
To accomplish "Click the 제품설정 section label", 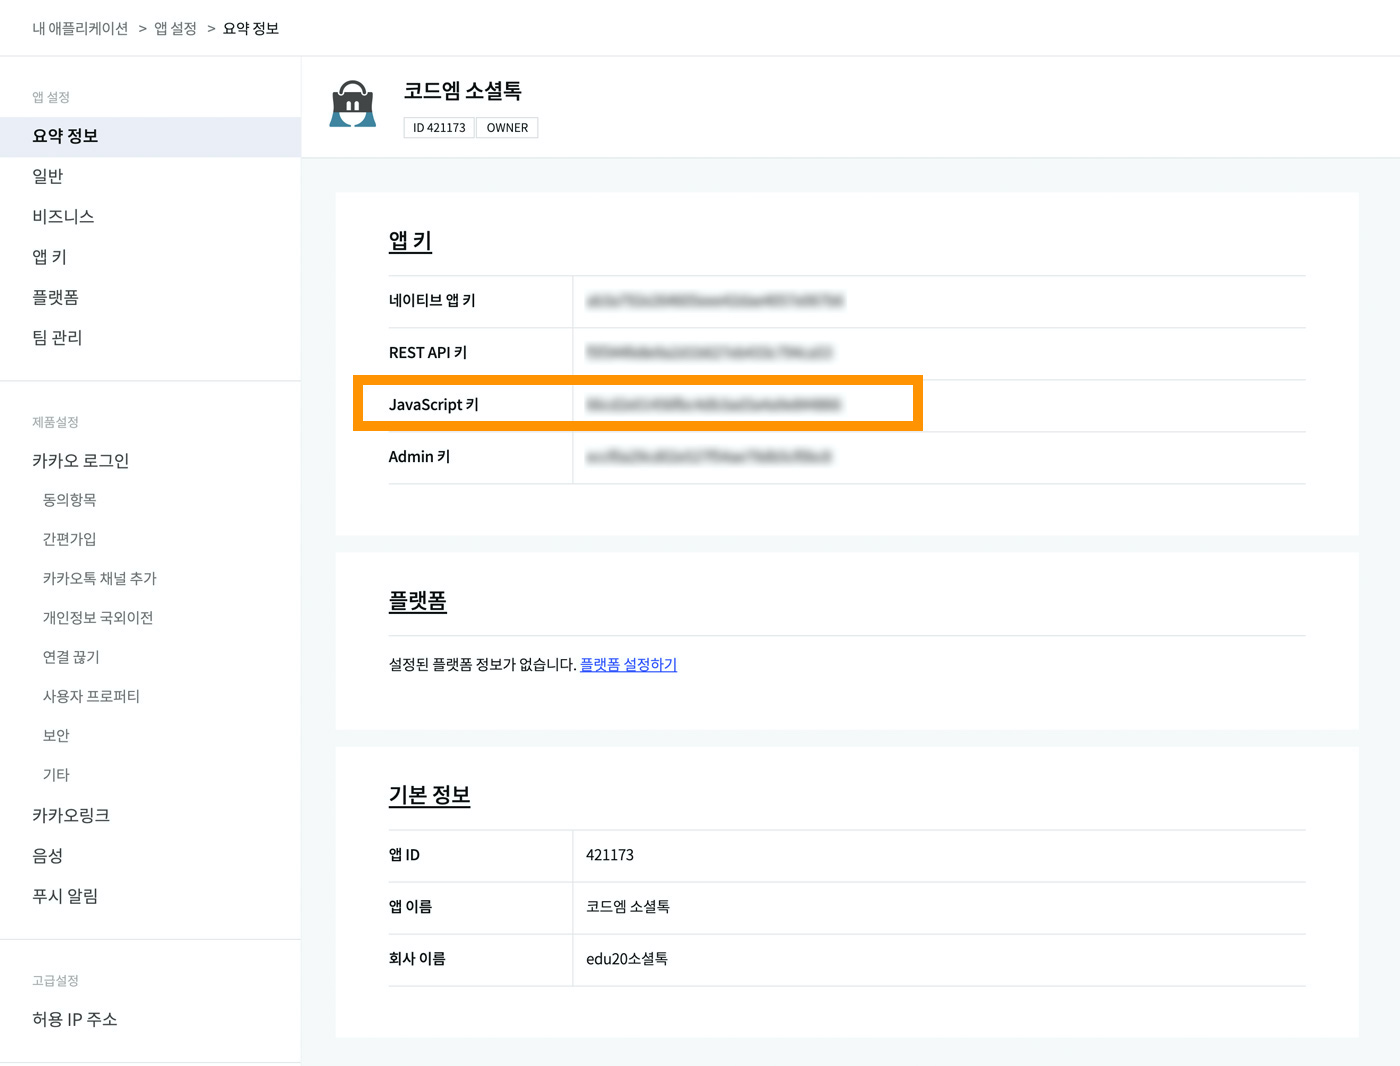I will click(55, 422).
